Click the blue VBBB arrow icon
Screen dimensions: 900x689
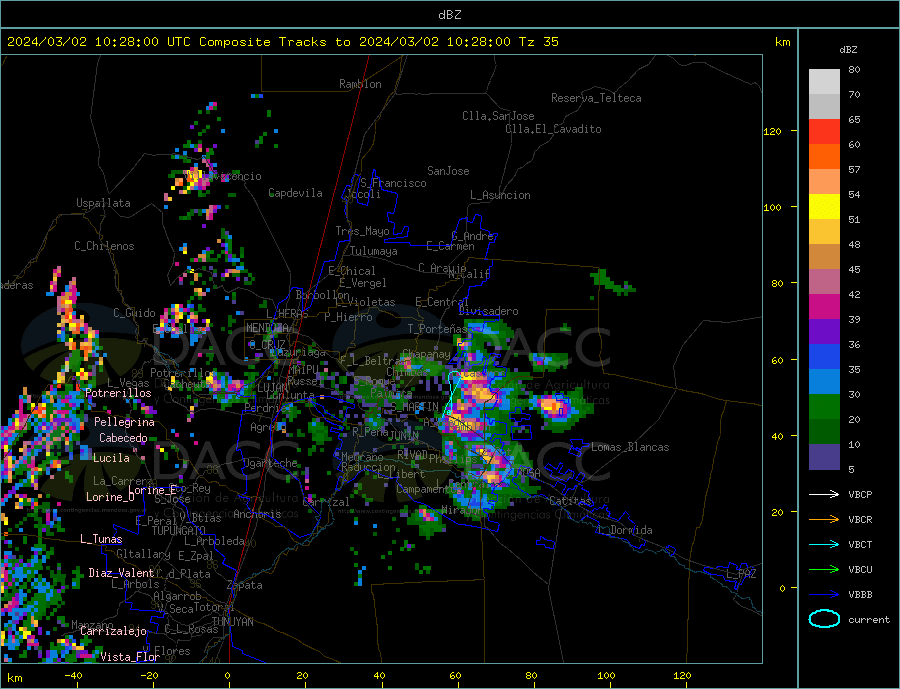pos(824,594)
